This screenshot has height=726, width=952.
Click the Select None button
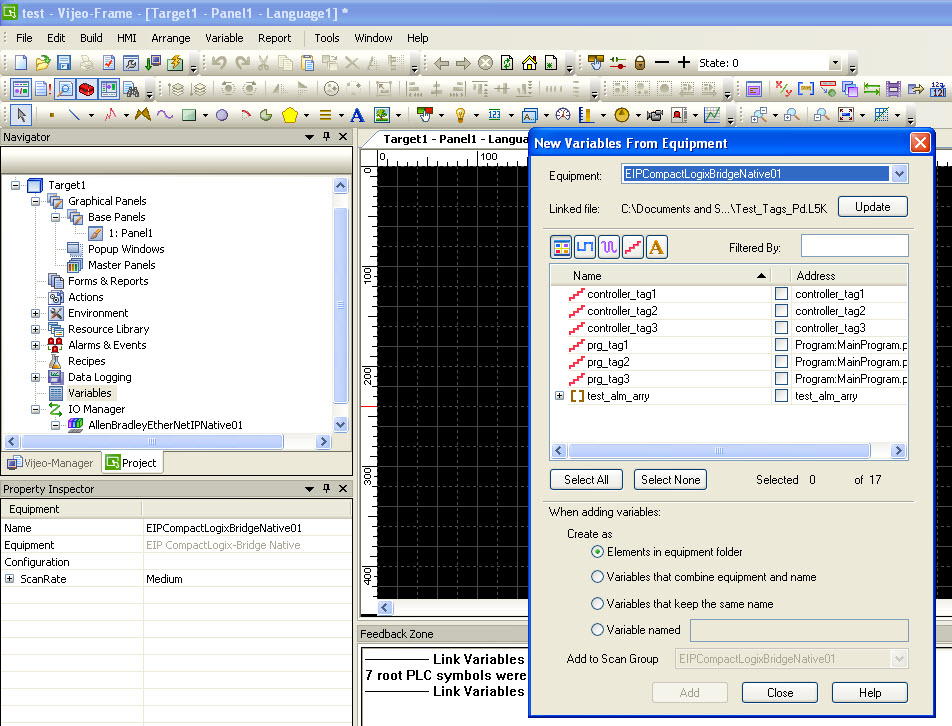point(670,480)
